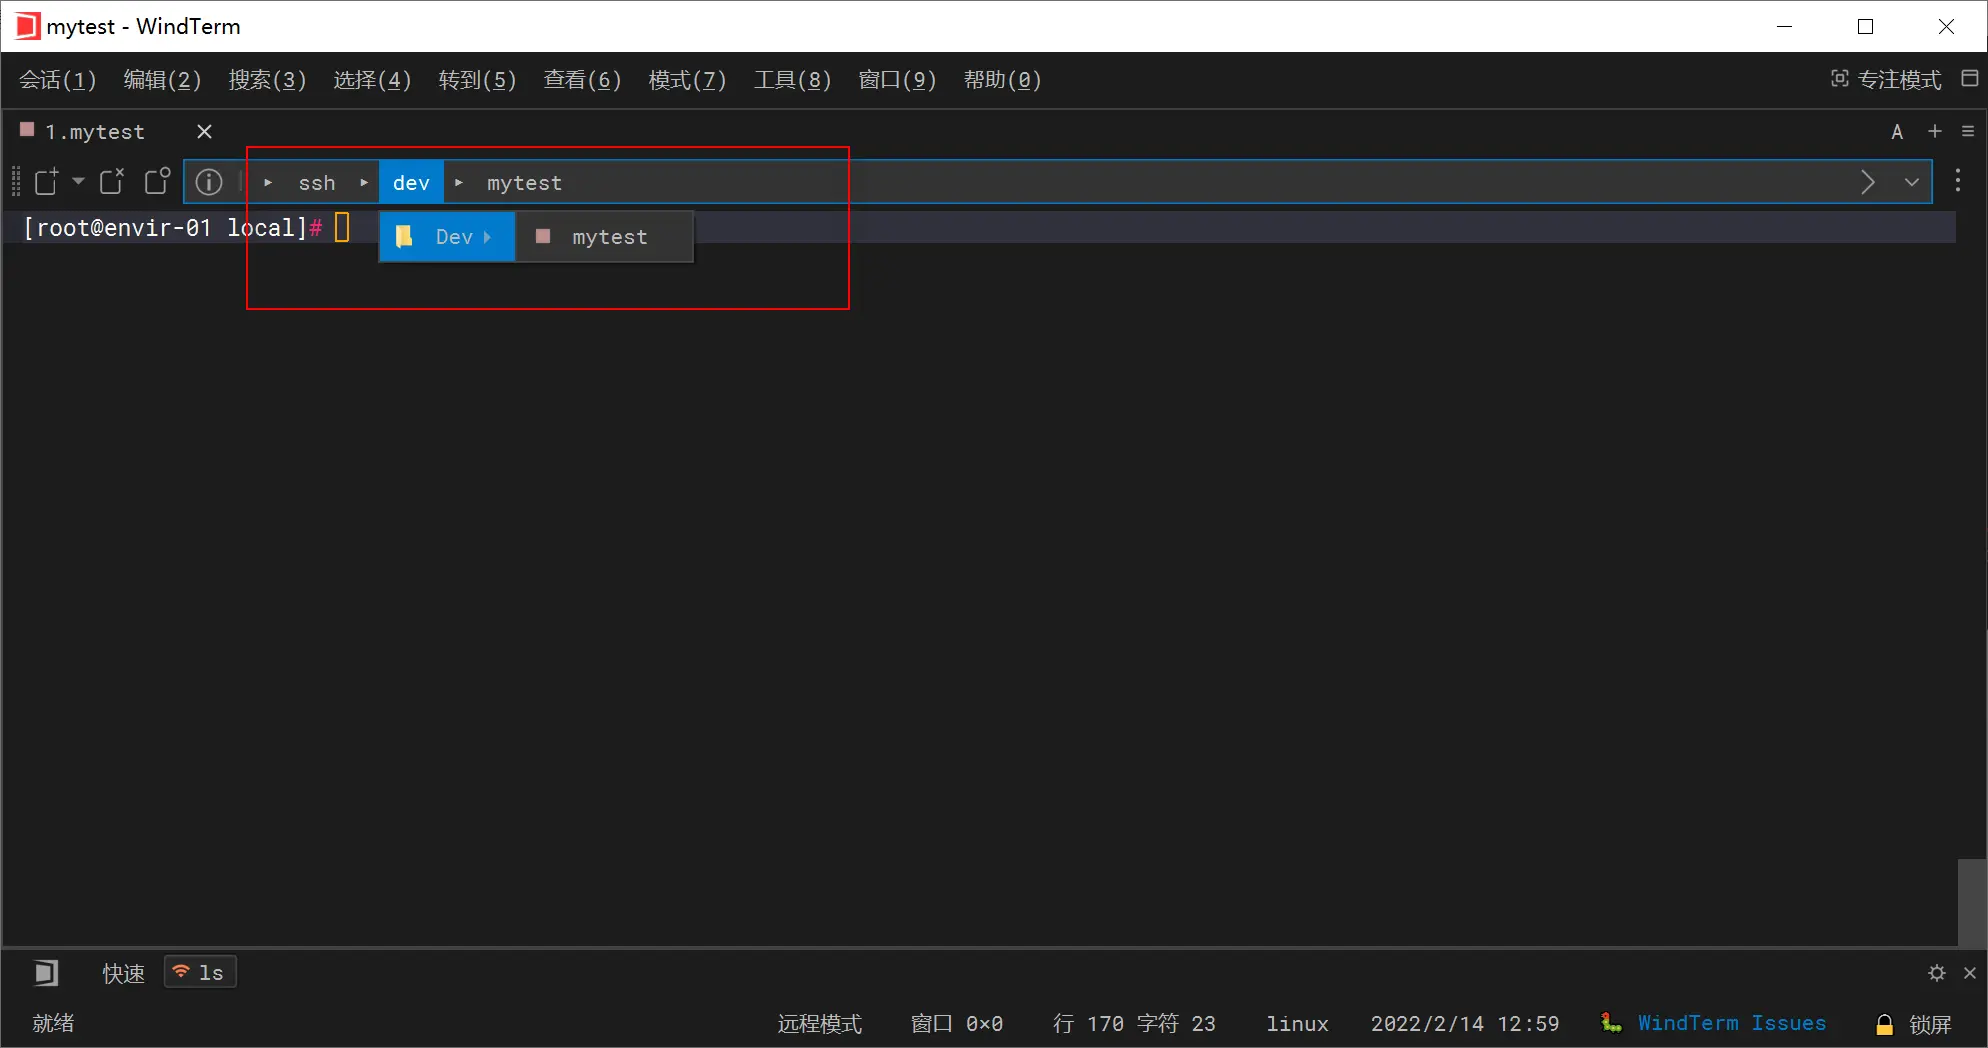This screenshot has height=1048, width=1988.
Task: Click the close session icon with X
Action: tap(112, 181)
